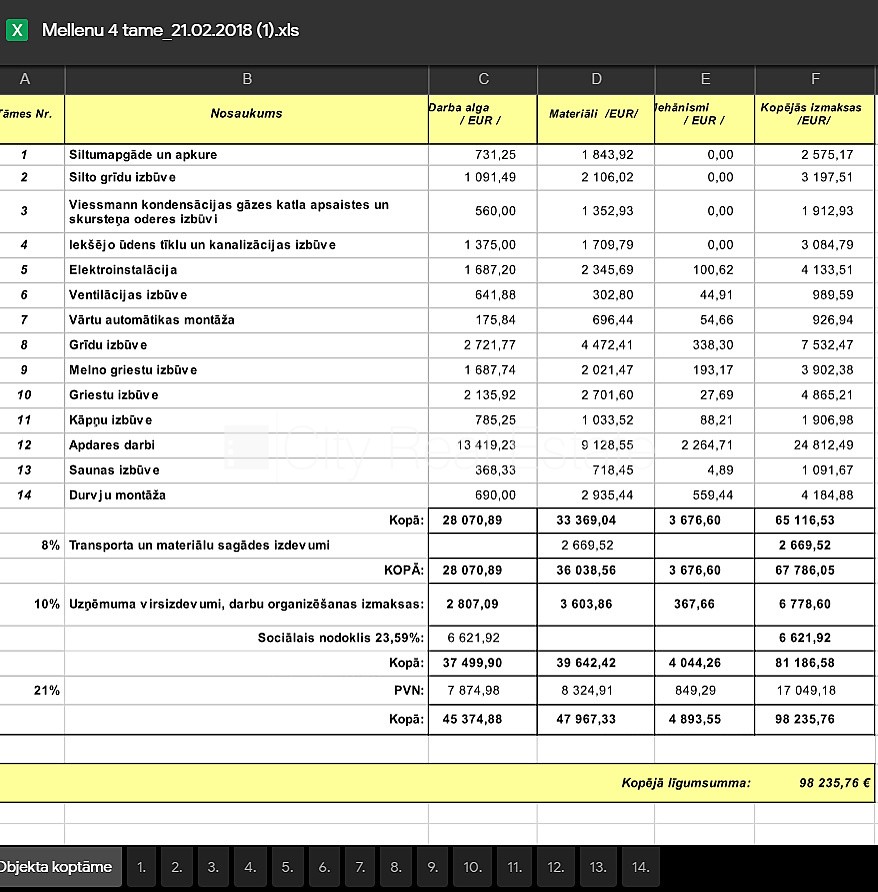The height and width of the screenshot is (892, 878).
Task: Click column F header
Action: 815,79
